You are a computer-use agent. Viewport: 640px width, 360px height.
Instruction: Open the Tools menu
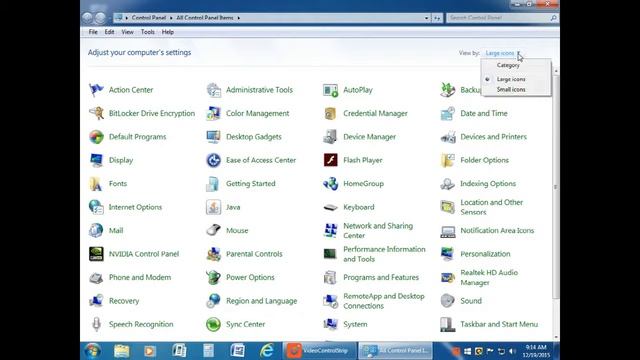point(148,32)
